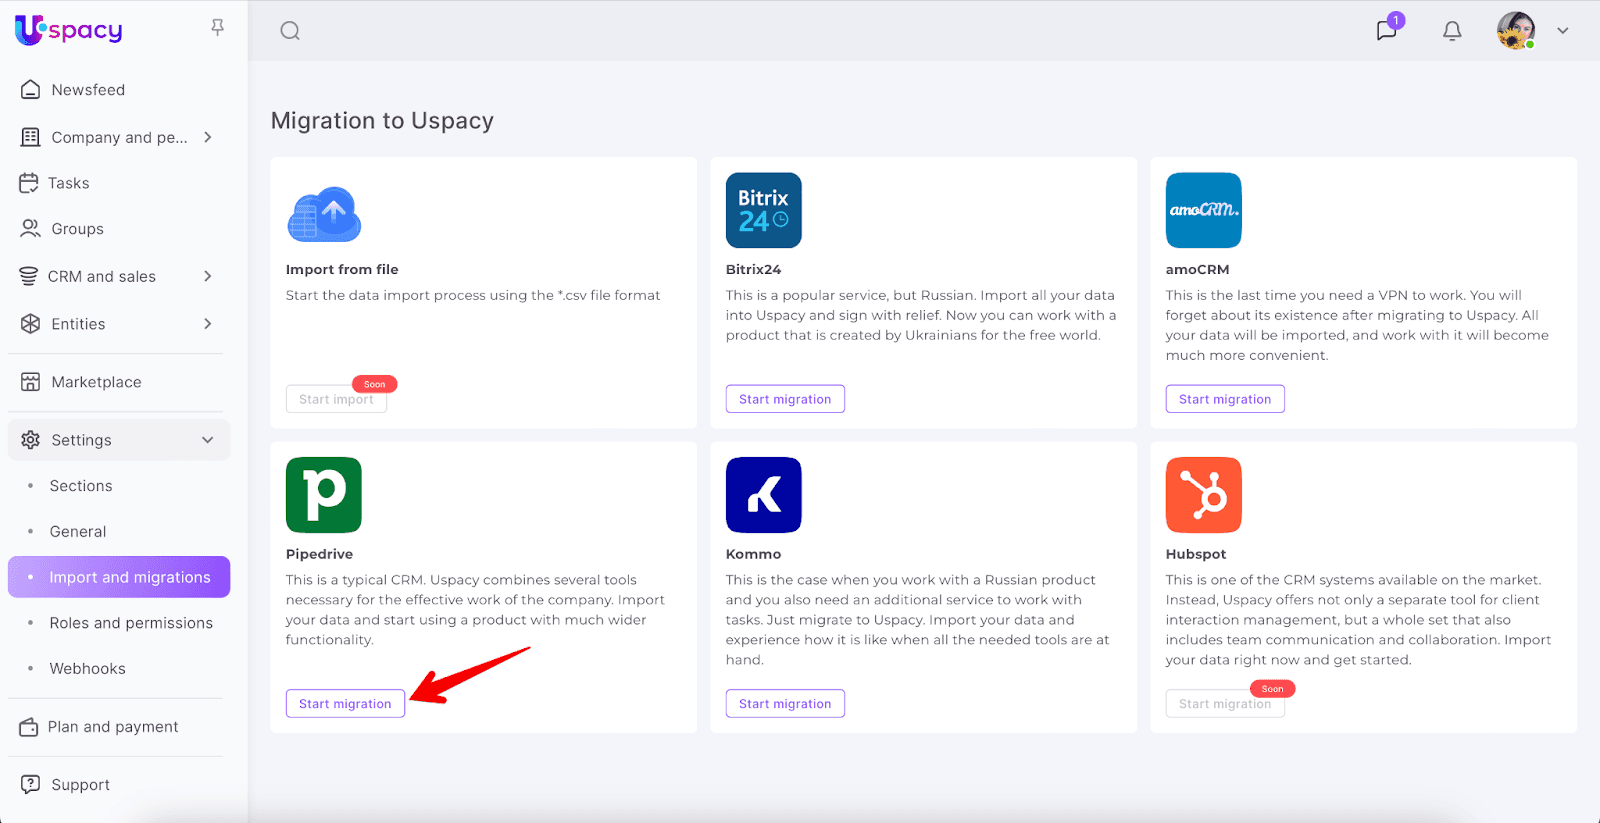This screenshot has width=1600, height=823.
Task: Pin the sidebar with pin icon
Action: [x=217, y=28]
